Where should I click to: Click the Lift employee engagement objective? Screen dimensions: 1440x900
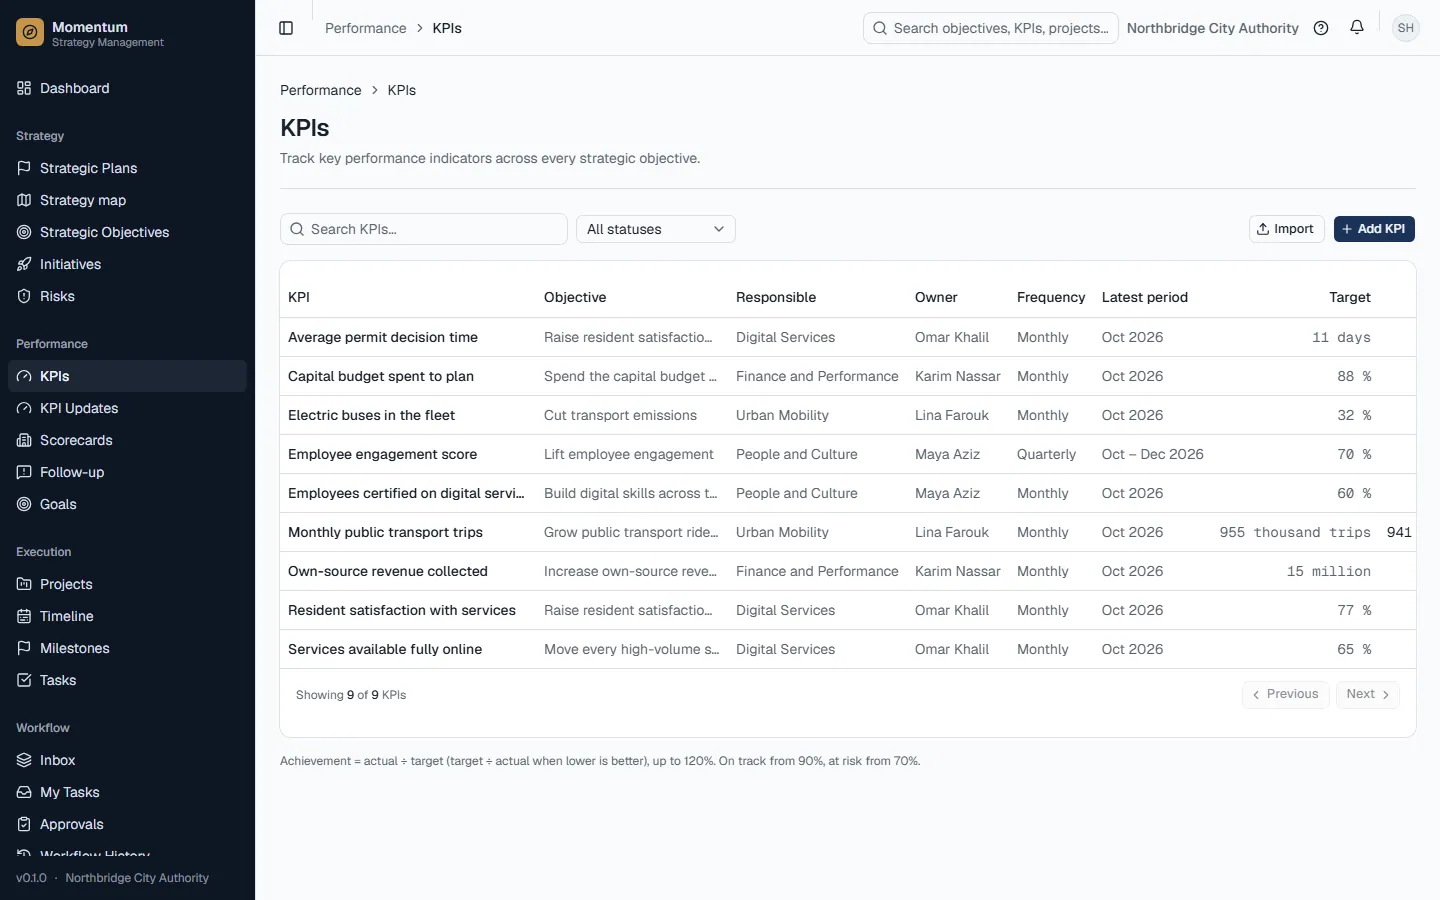pyautogui.click(x=629, y=454)
